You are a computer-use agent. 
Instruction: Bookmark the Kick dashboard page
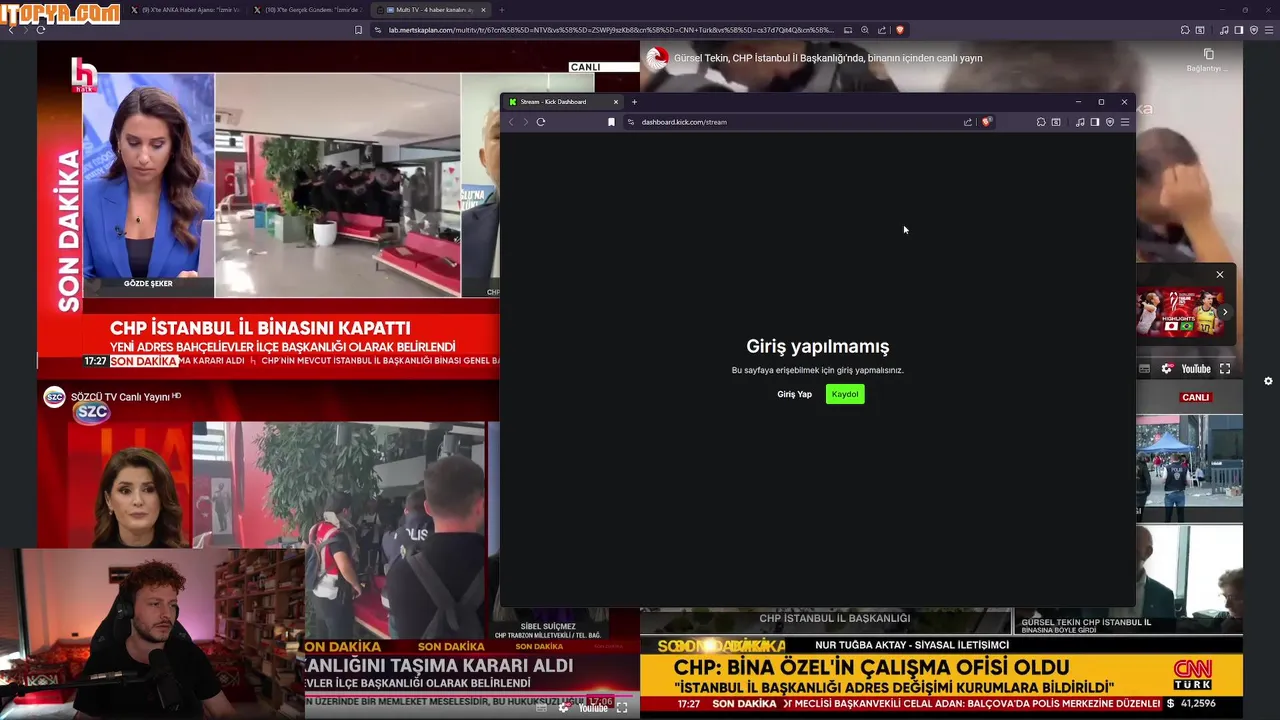(611, 122)
